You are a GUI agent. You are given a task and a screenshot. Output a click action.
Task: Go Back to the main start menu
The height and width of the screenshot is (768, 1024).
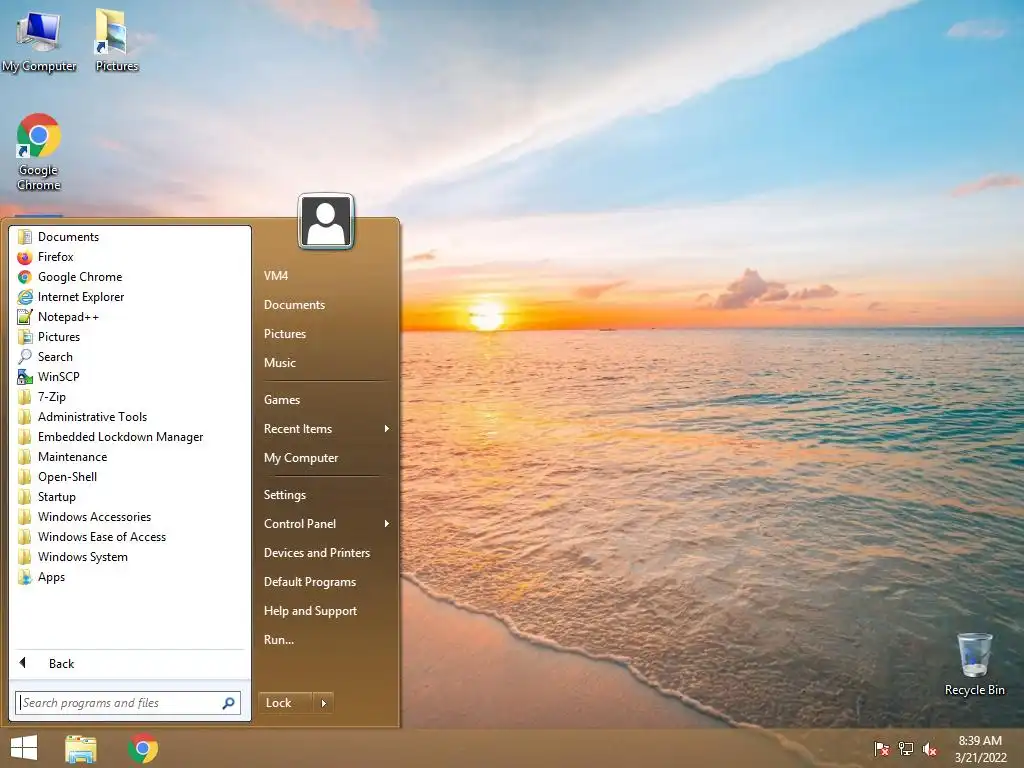[61, 664]
